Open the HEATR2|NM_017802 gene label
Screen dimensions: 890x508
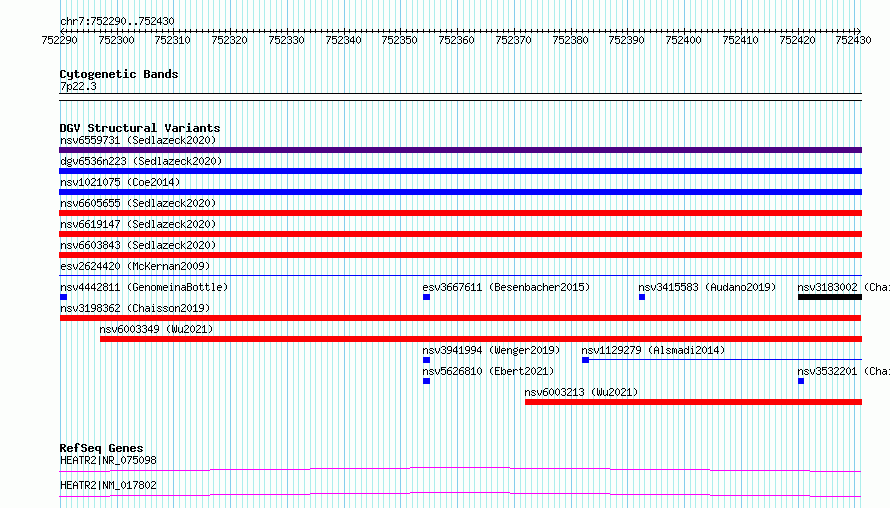coord(108,485)
